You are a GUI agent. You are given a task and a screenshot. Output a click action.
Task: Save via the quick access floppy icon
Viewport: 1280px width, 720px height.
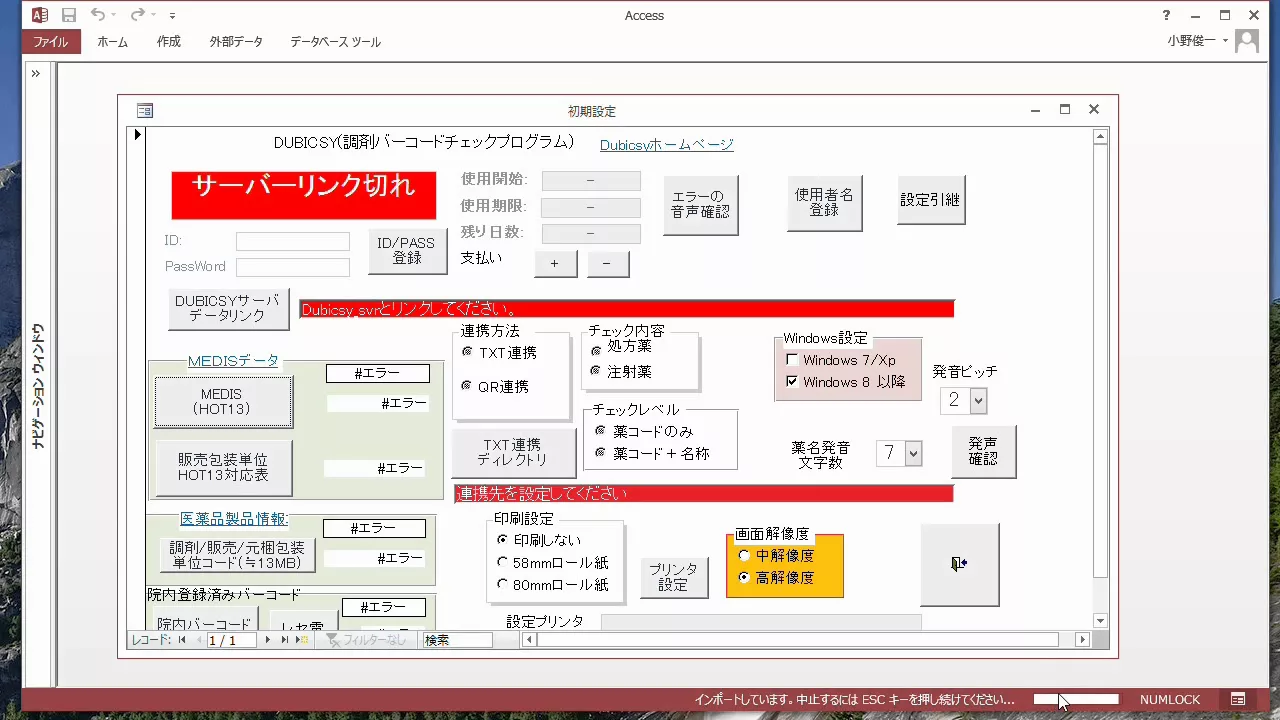69,15
